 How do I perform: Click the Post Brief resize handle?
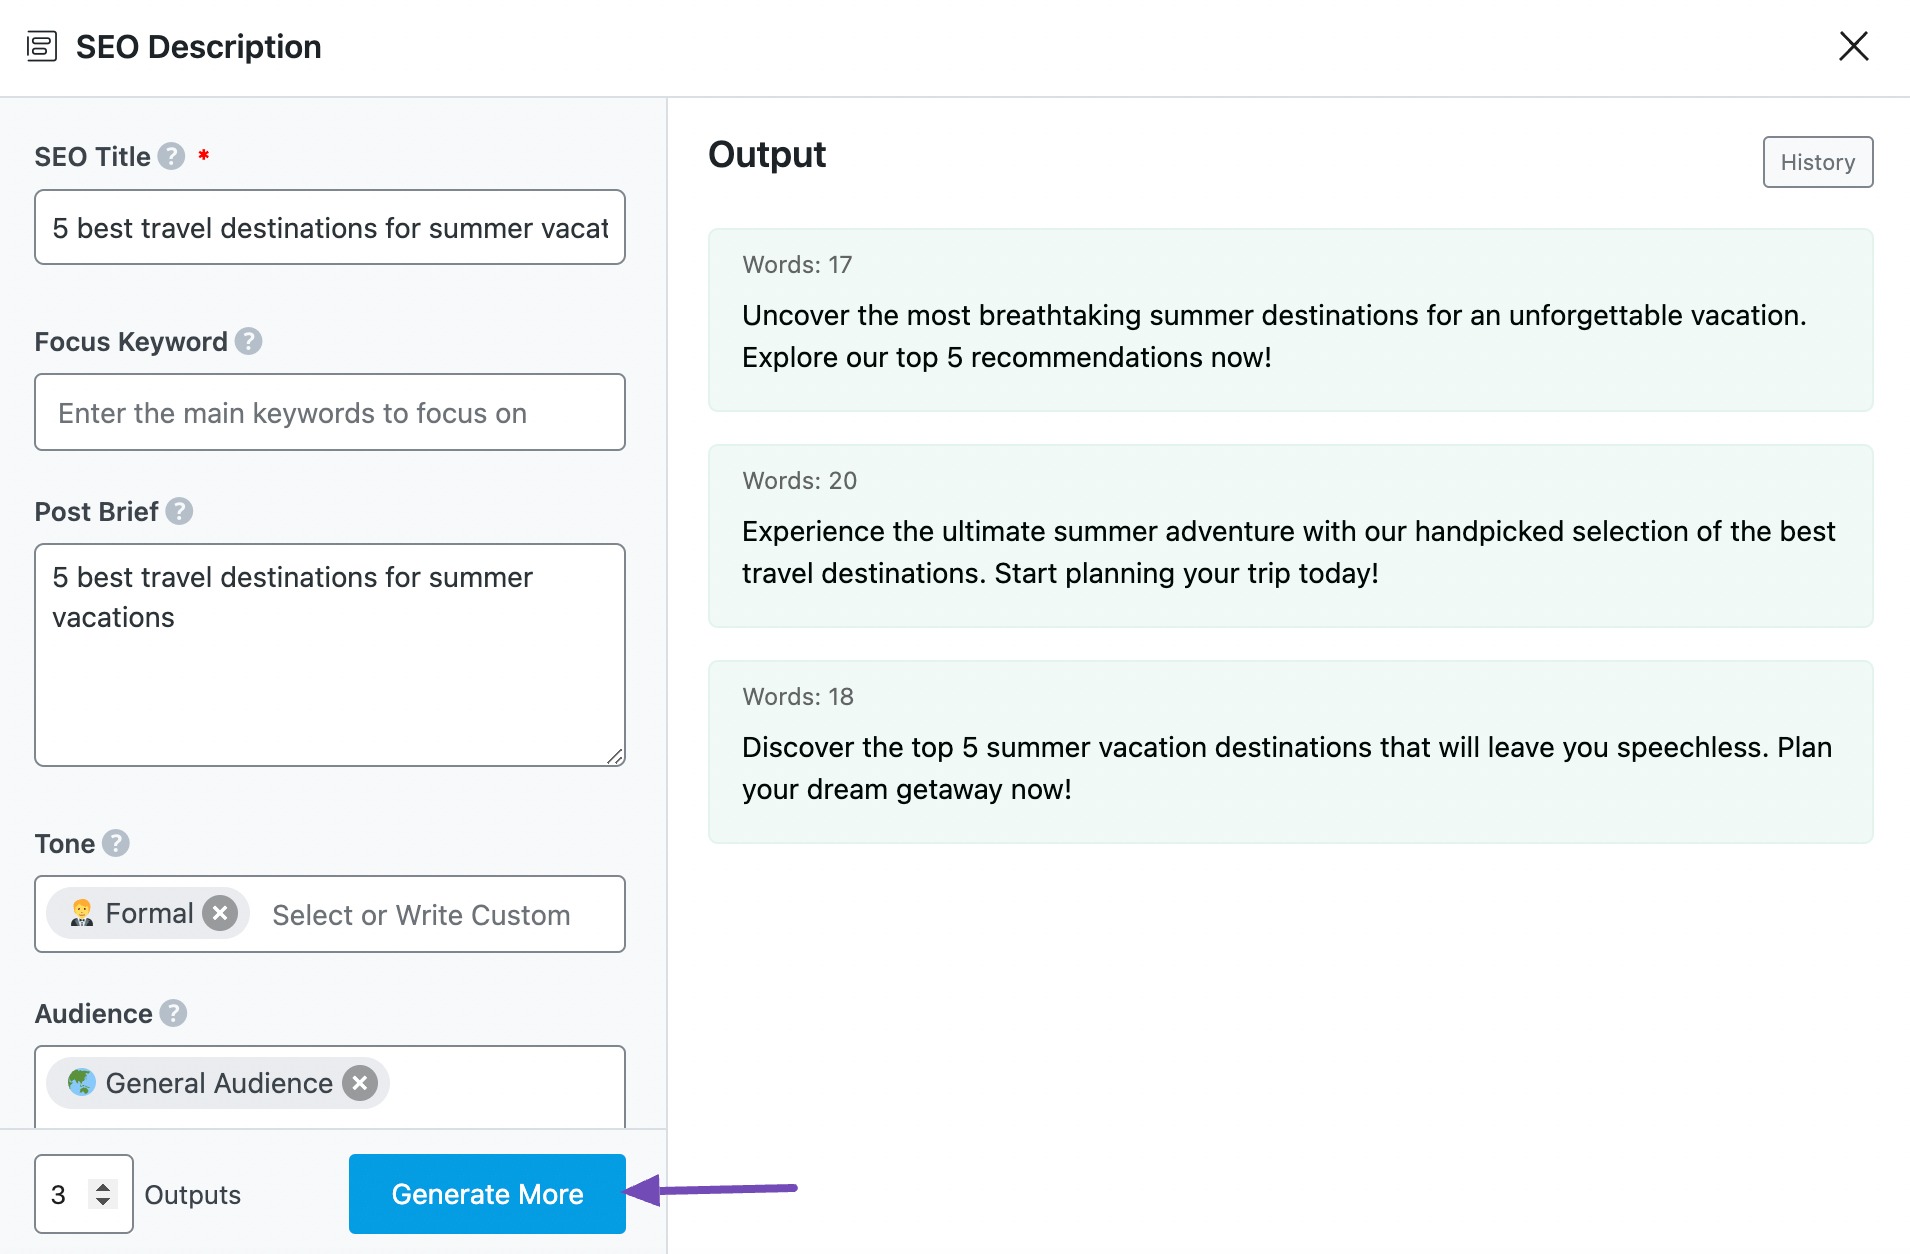coord(615,756)
